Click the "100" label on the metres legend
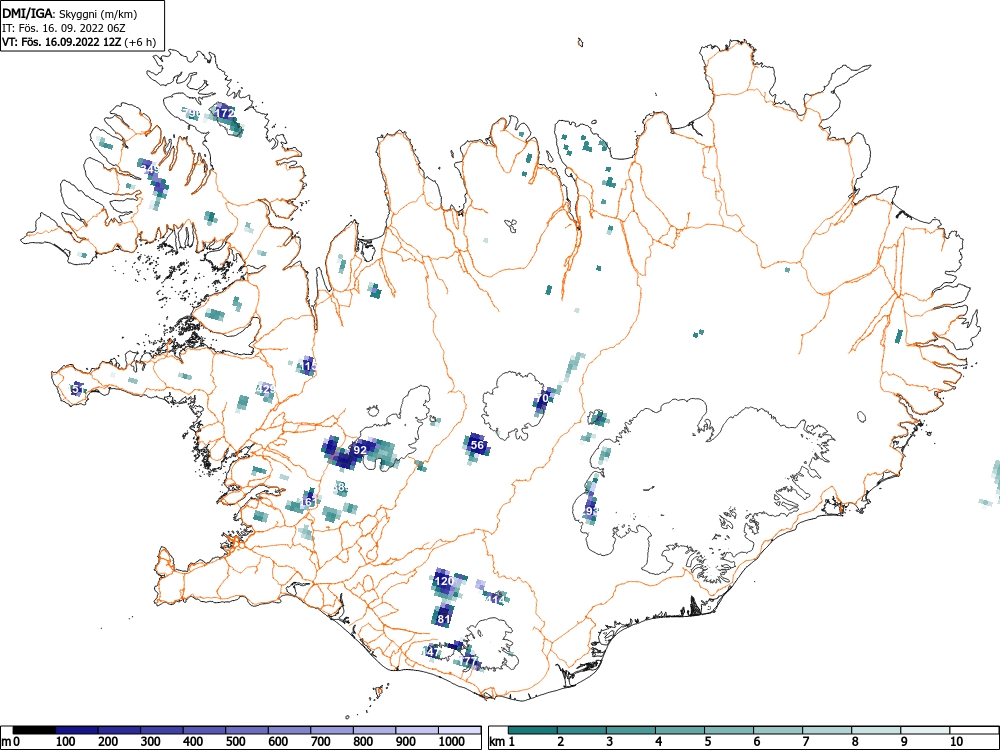 66,742
